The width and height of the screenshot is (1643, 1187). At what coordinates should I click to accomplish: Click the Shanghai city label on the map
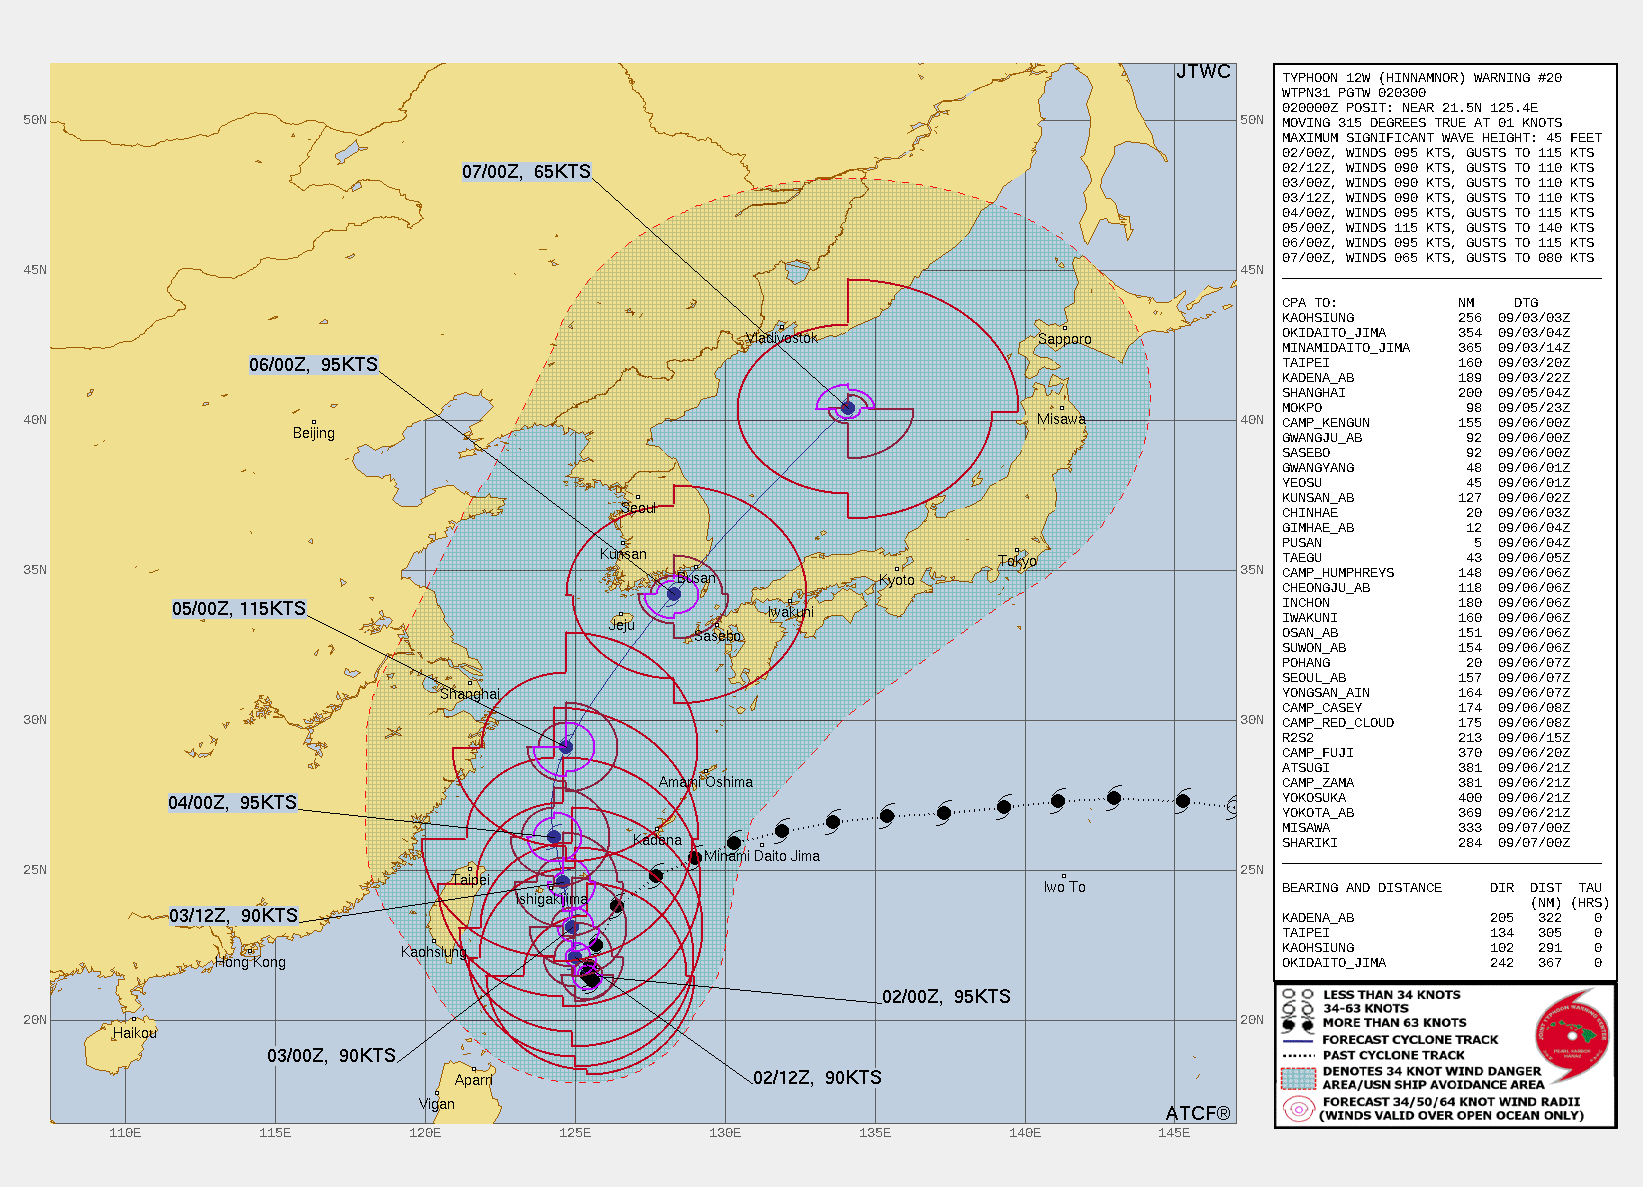tap(470, 694)
